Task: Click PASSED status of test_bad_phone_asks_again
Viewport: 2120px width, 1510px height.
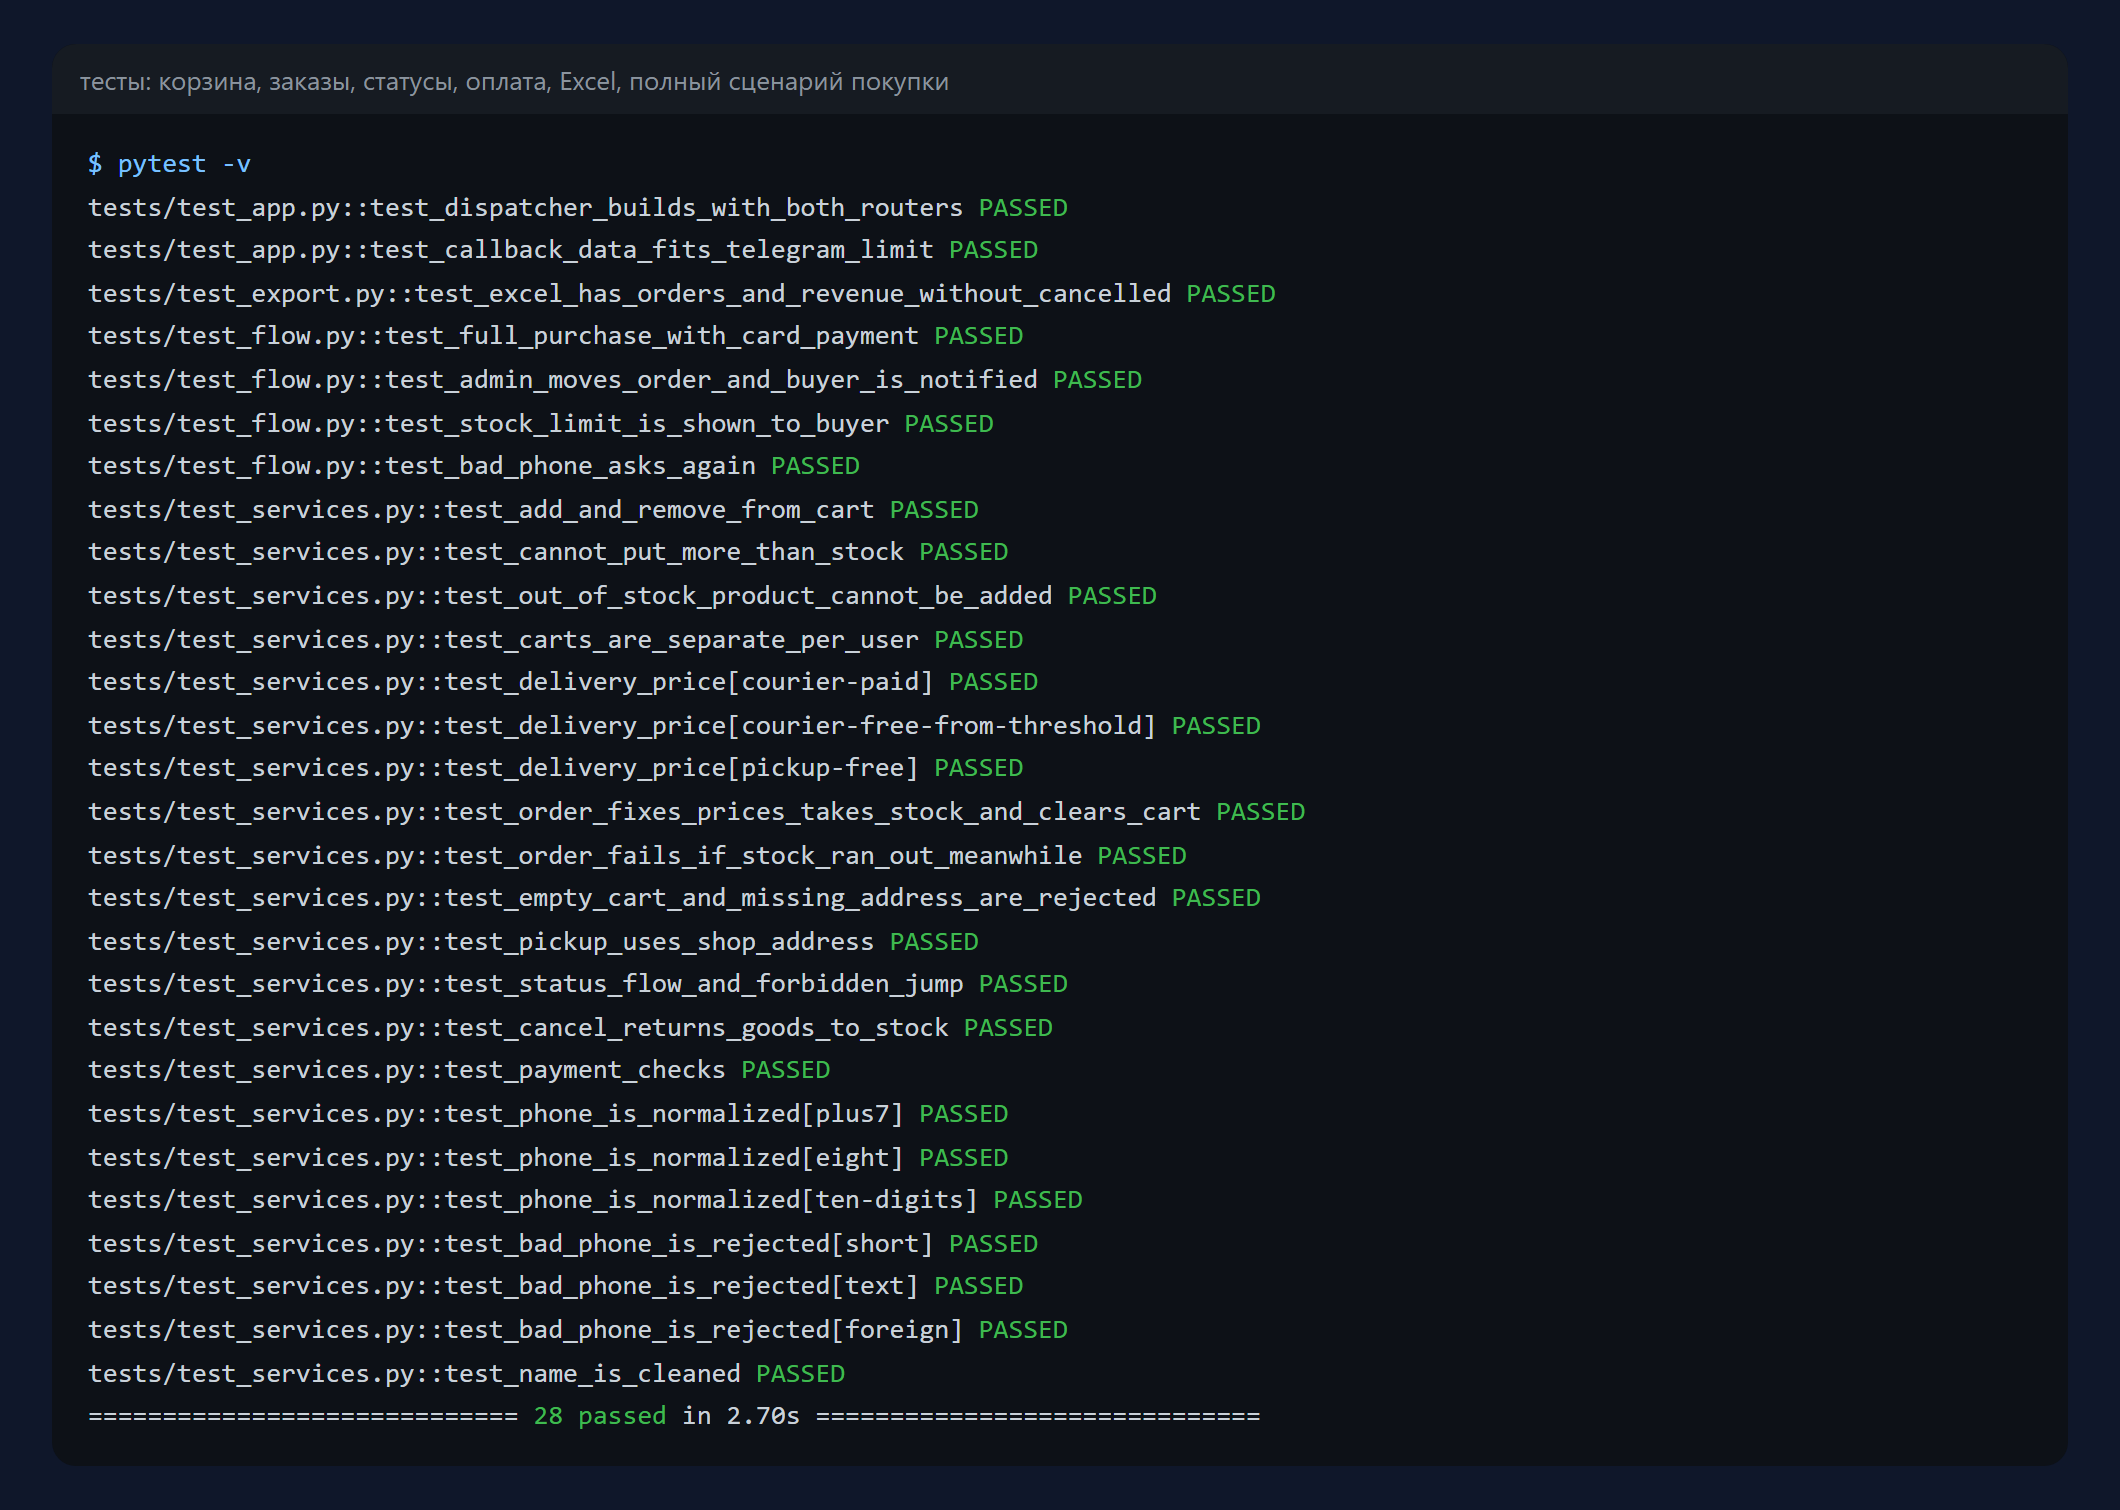Action: pyautogui.click(x=816, y=466)
